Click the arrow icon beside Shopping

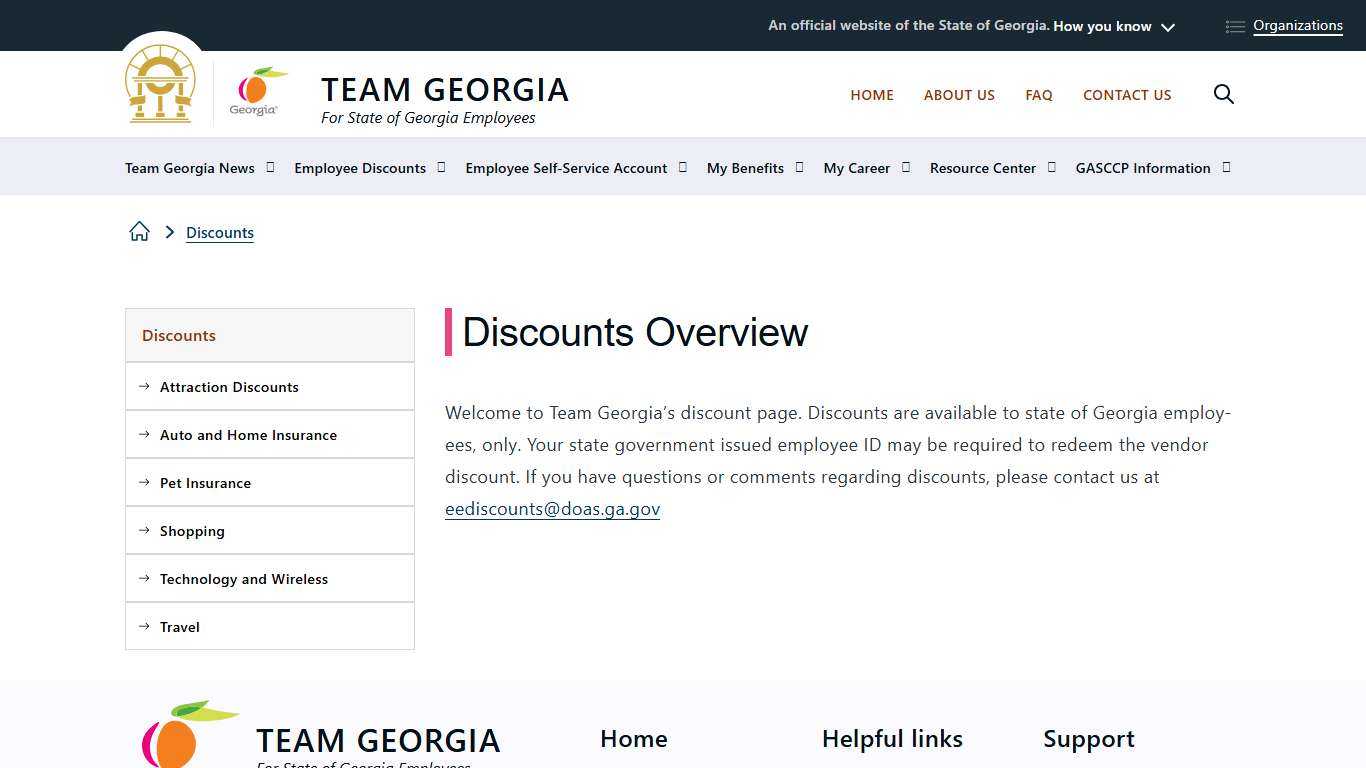point(141,530)
